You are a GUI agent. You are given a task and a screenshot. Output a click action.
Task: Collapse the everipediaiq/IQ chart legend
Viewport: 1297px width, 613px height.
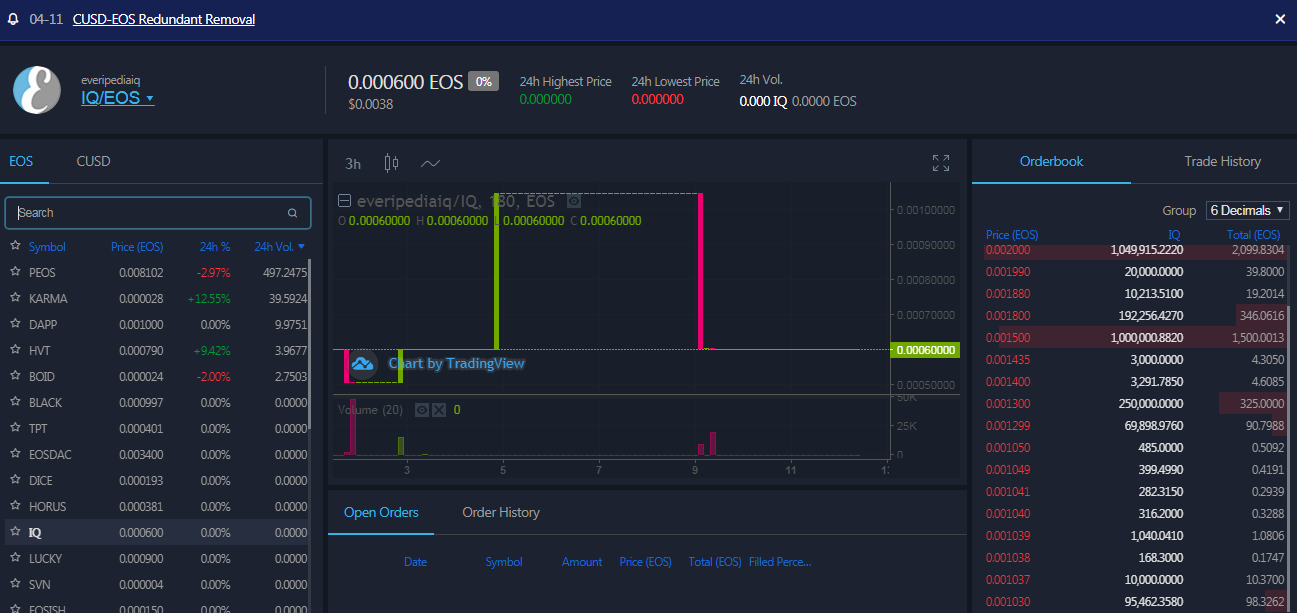[x=344, y=201]
